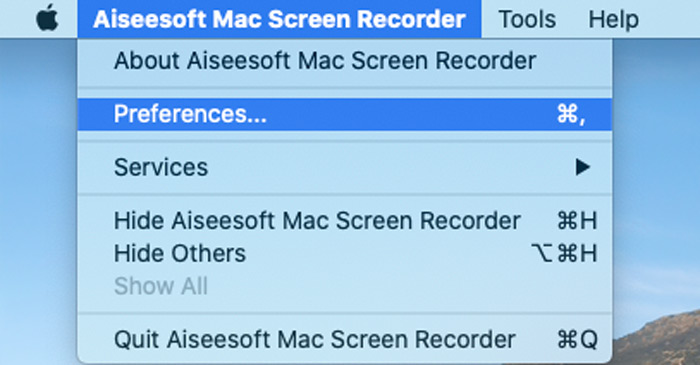Click the separator line below About item
The image size is (700, 365).
[345, 88]
